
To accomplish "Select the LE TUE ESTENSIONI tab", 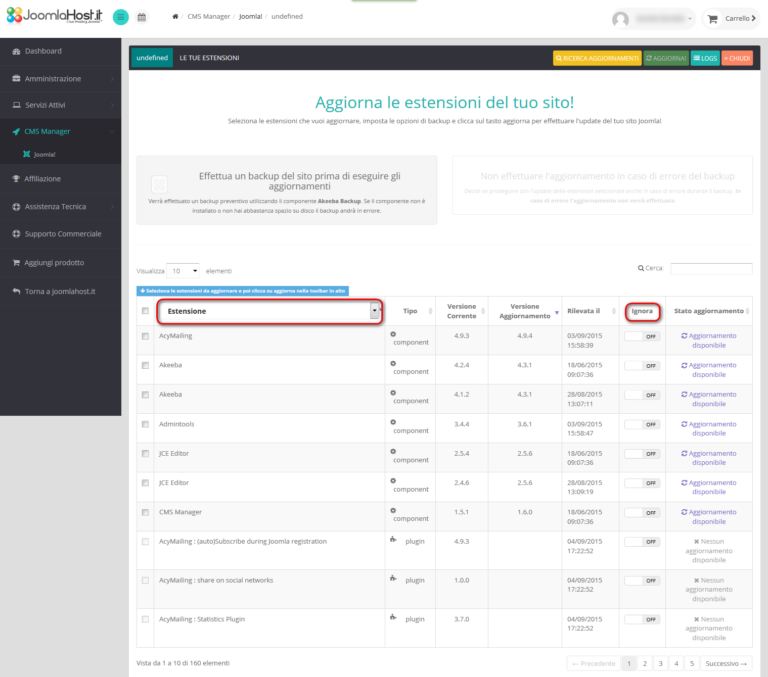I will click(209, 58).
